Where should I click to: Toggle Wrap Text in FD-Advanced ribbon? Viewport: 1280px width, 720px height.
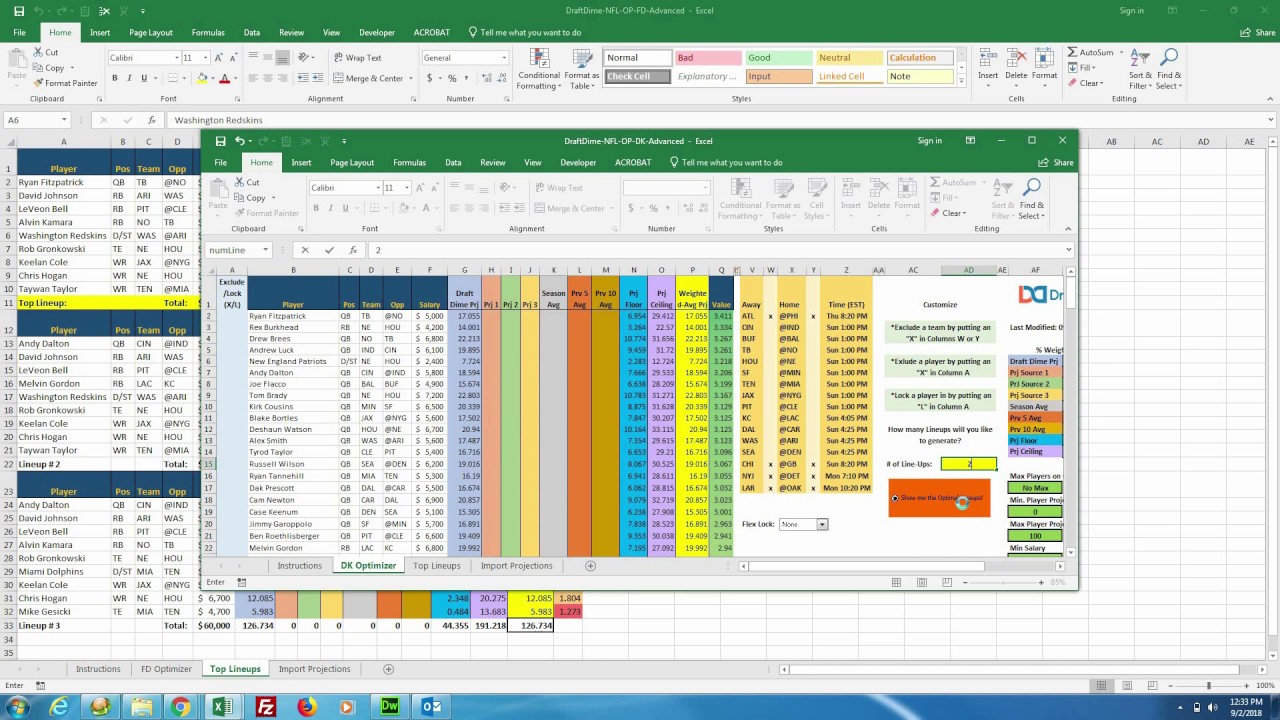[x=358, y=58]
